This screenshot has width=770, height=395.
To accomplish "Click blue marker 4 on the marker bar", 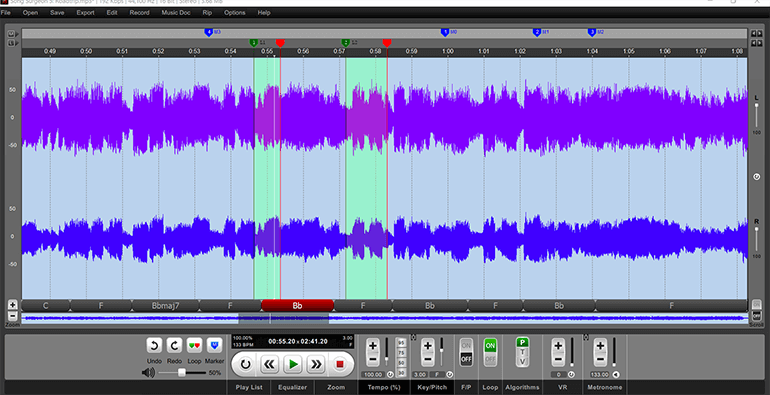I will 209,32.
